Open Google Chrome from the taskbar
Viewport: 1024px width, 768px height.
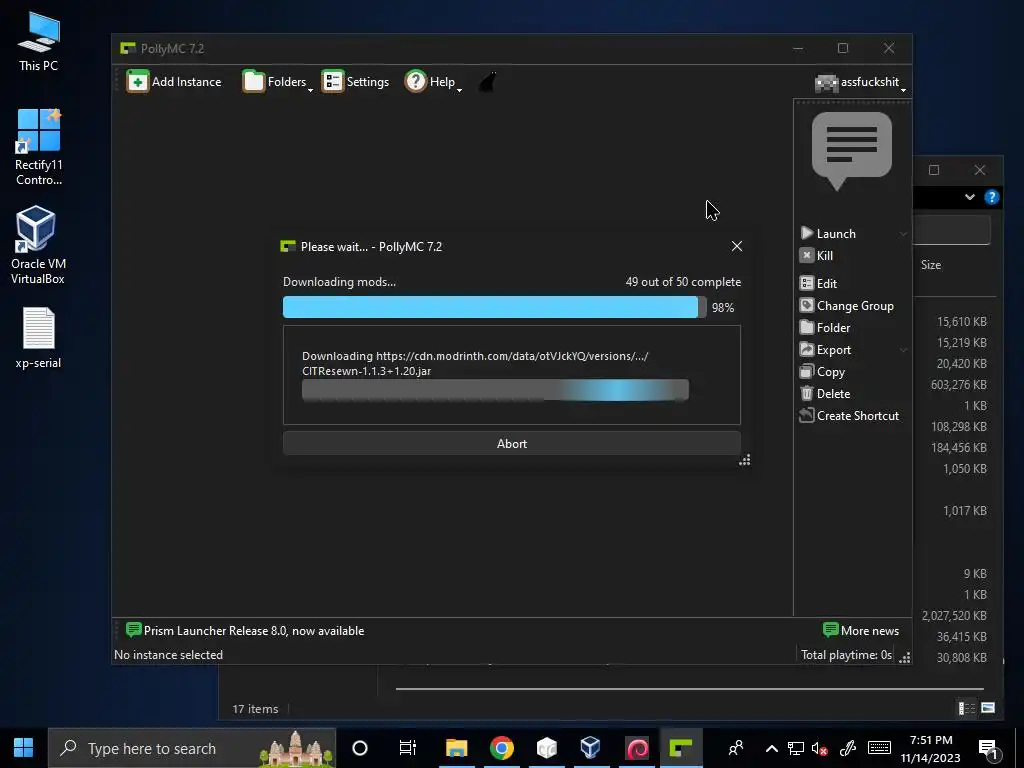tap(502, 748)
